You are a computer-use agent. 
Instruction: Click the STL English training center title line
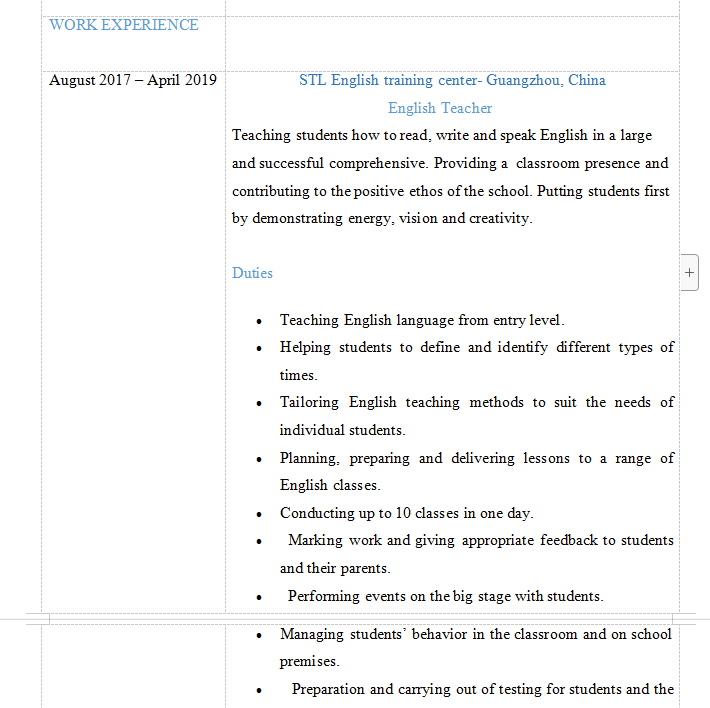452,80
